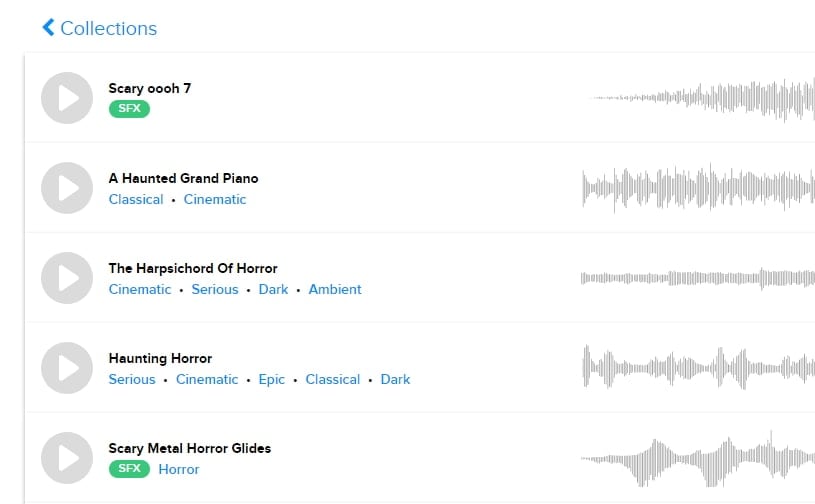Seek within the Scary oooh 7 waveform
Screen dimensions: 815x504
(x=700, y=98)
